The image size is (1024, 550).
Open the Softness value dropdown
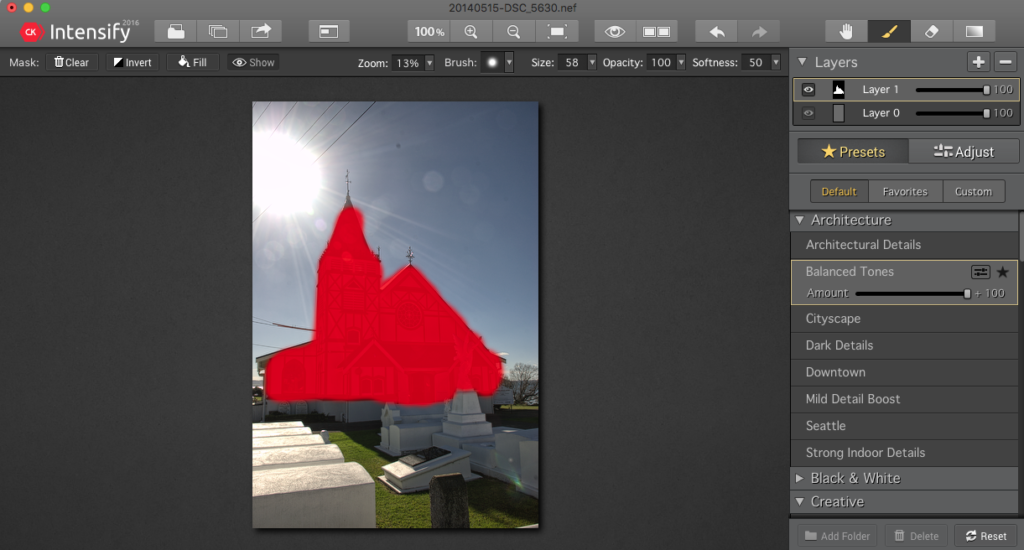click(776, 63)
